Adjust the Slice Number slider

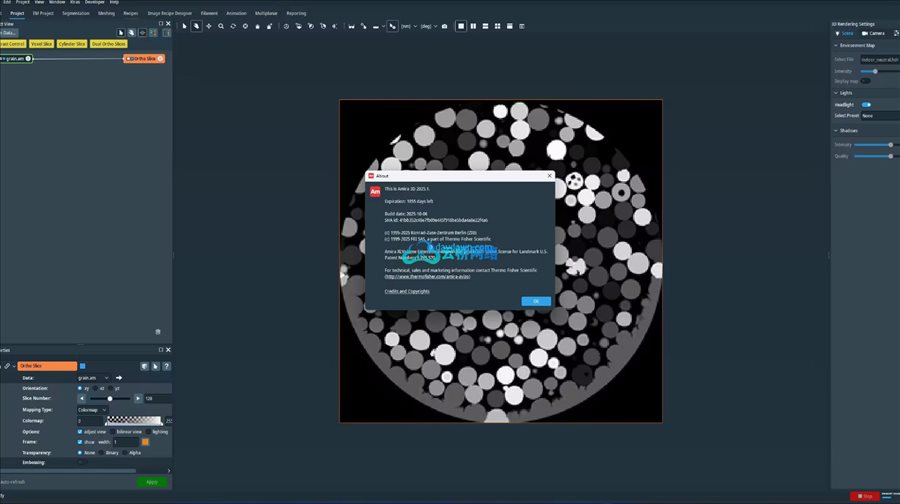(110, 399)
